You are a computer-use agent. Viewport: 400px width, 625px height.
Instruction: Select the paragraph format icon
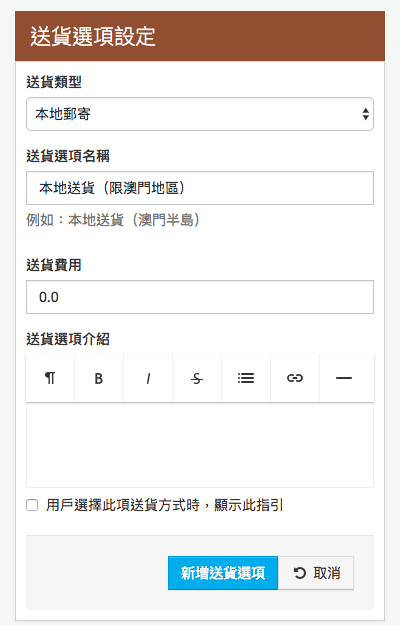coord(50,378)
